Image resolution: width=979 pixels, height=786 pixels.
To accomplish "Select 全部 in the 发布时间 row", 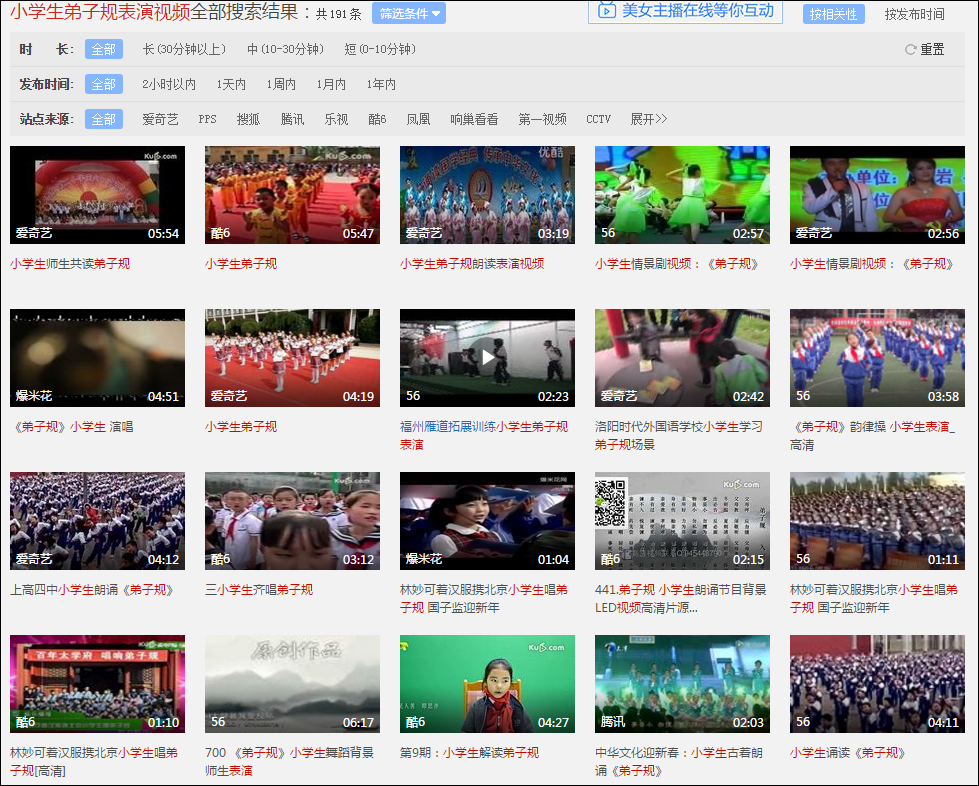I will coord(104,84).
